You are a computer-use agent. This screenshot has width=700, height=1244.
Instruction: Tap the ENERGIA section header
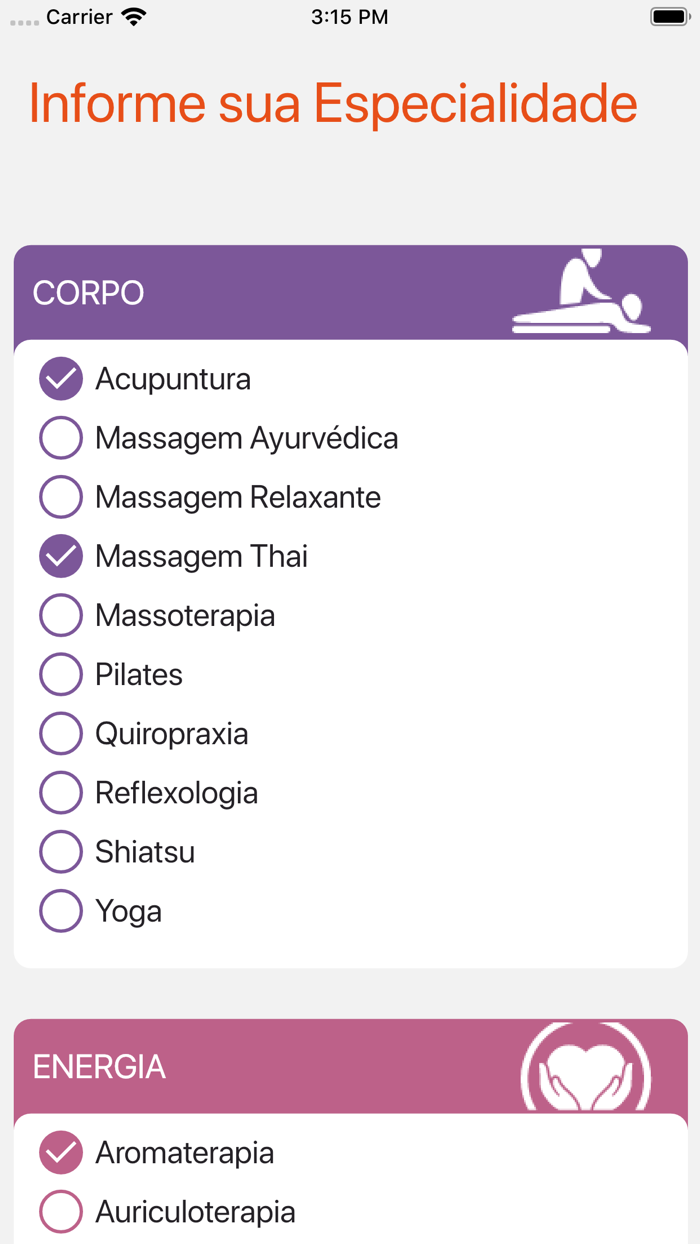coord(99,1067)
